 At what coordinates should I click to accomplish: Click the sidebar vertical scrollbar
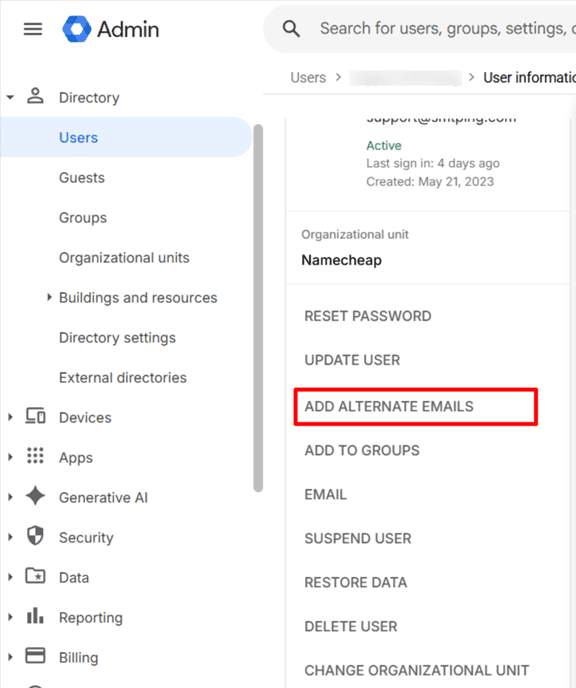point(258,308)
